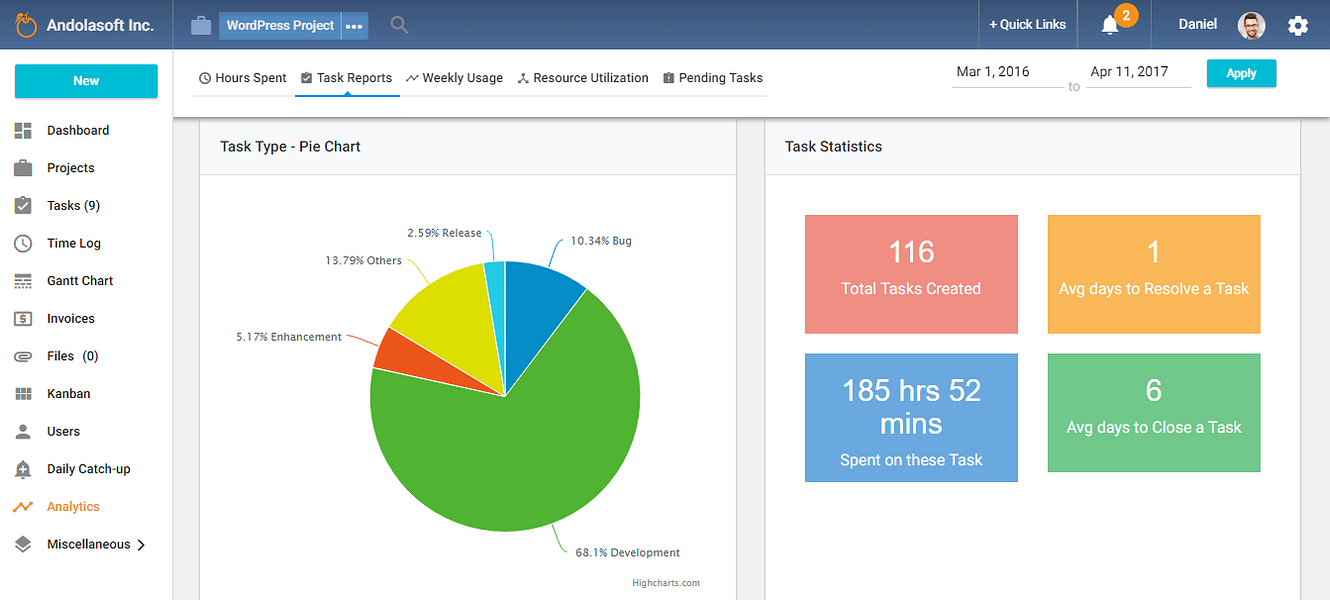Click Daniel's profile avatar
This screenshot has width=1330, height=600.
click(x=1251, y=26)
